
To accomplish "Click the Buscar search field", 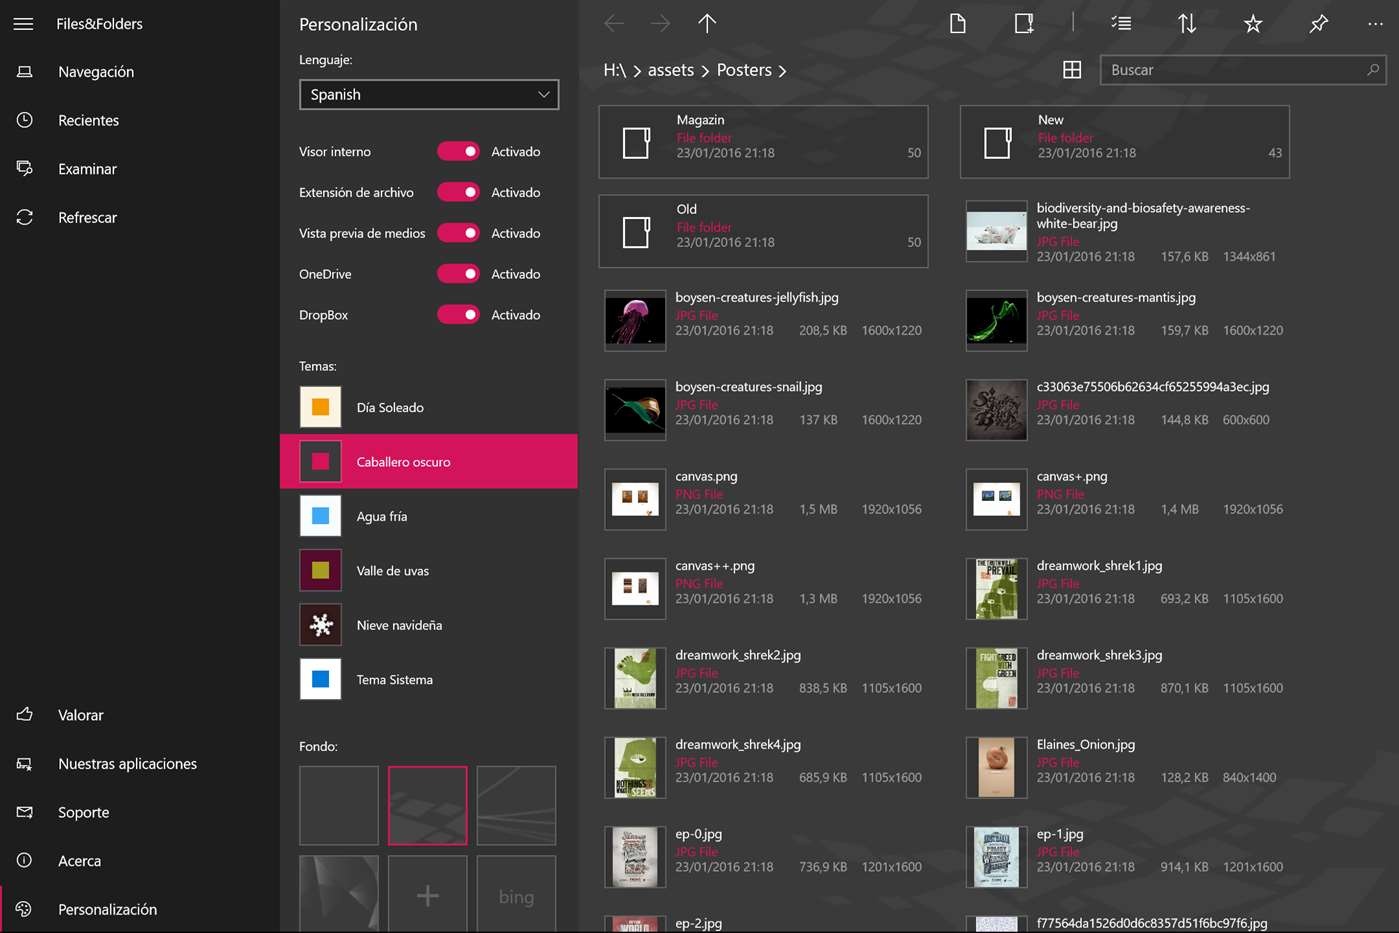I will (1243, 70).
